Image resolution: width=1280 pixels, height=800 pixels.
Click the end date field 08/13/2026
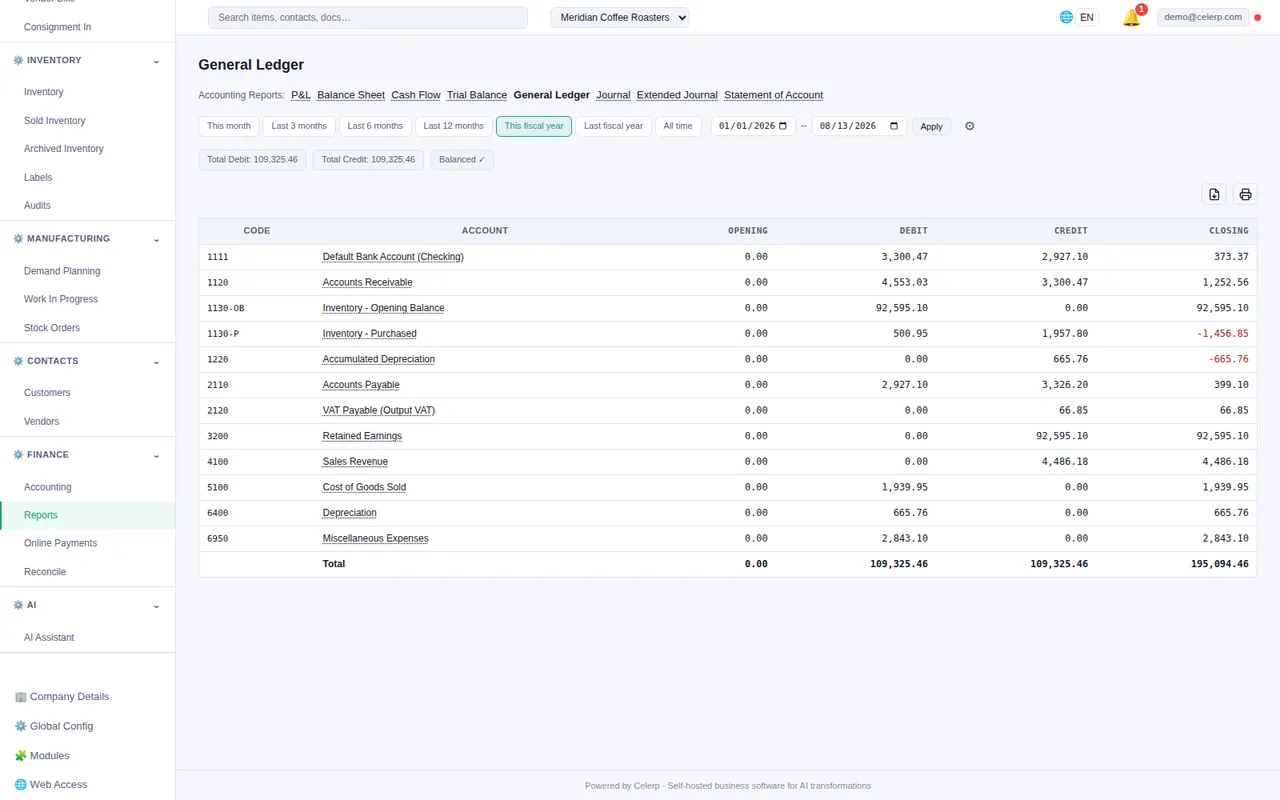(x=860, y=126)
